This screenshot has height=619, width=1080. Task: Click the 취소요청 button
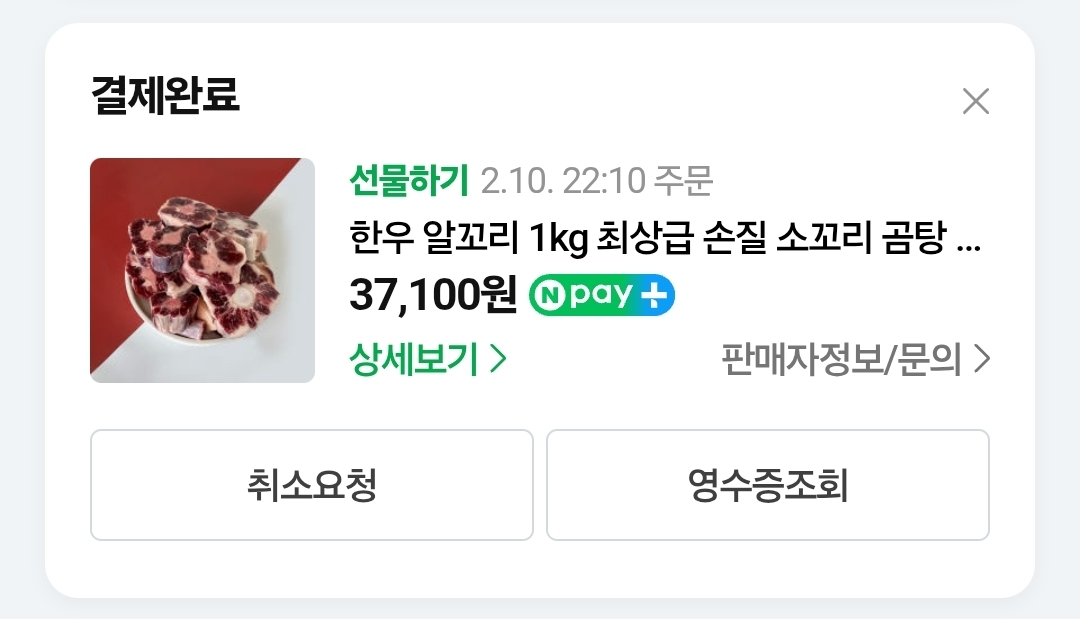(312, 485)
